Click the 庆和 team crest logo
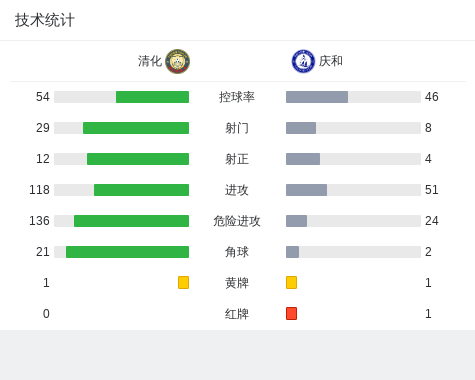The image size is (475, 380). coord(303,61)
